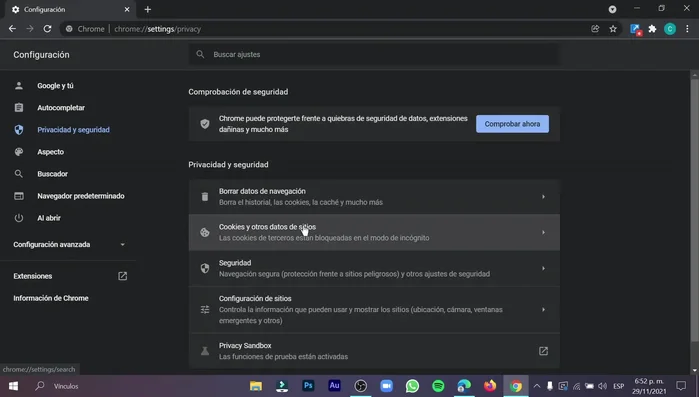Click Comprobar ahora button
The height and width of the screenshot is (397, 699).
coord(512,124)
